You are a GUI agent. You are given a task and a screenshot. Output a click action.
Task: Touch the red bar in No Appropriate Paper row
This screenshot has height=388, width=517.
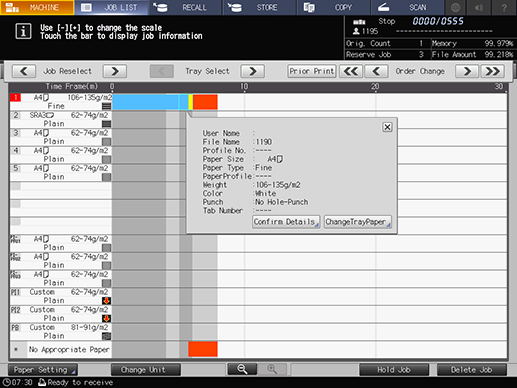coord(203,349)
